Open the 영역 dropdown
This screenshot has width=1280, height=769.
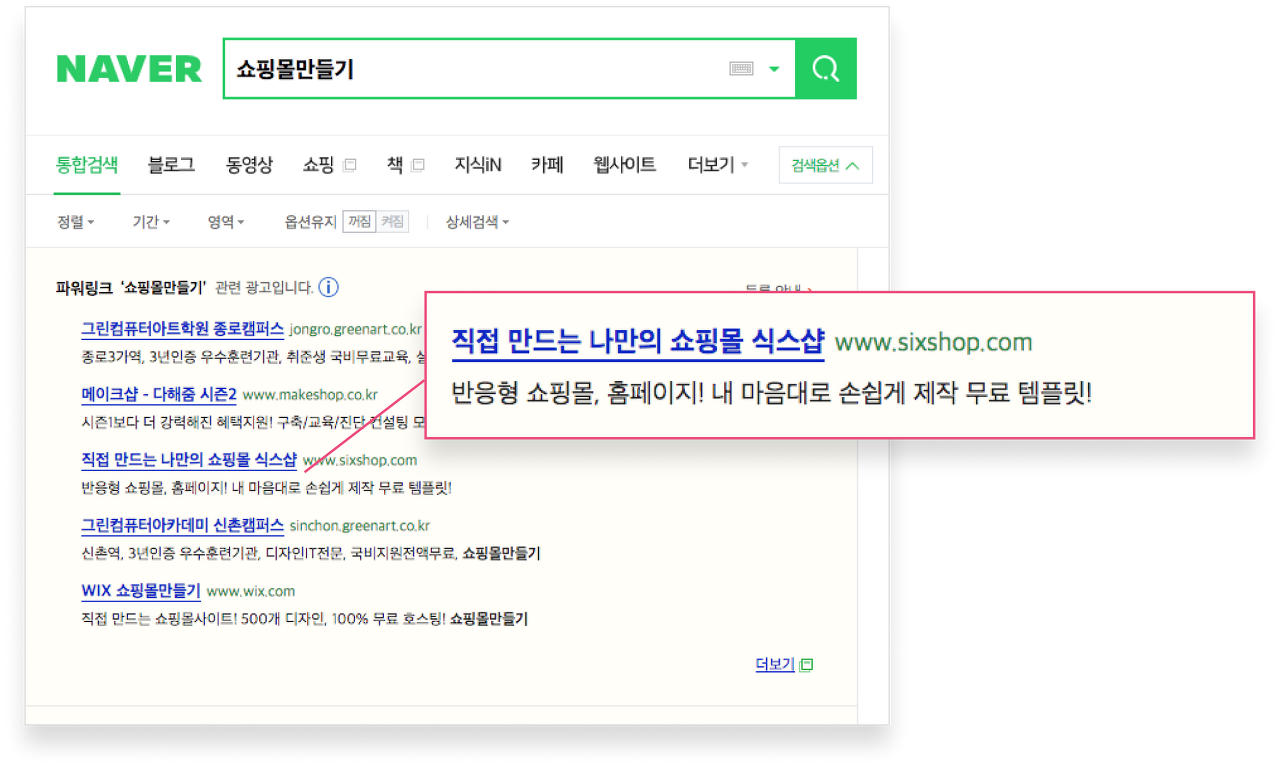pos(226,222)
